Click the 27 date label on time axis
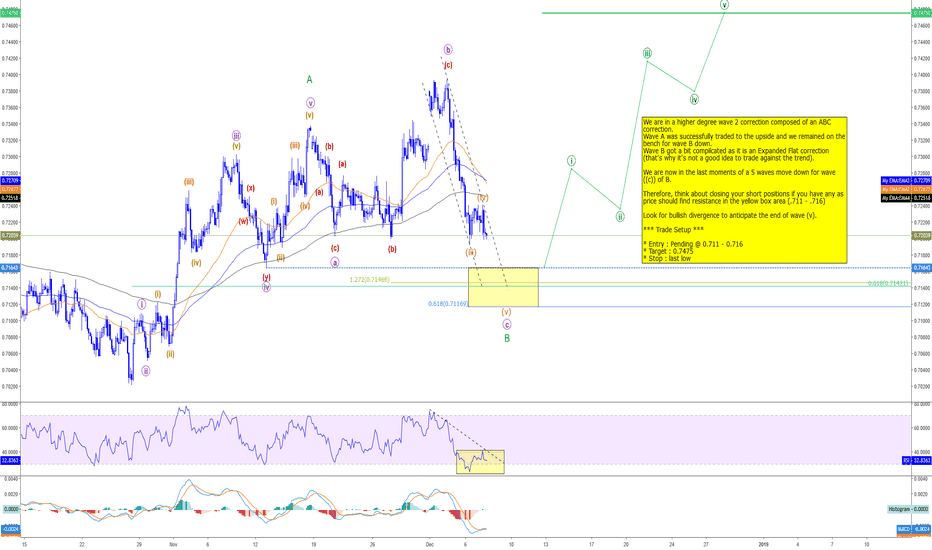This screenshot has height=550, width=932. 706,543
